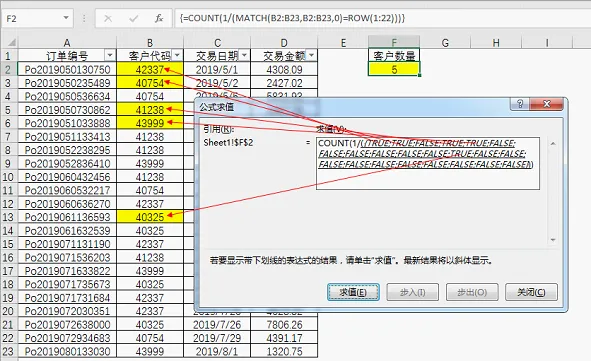Select date cell 2019/5/1
This screenshot has height=361, width=591.
click(x=217, y=69)
